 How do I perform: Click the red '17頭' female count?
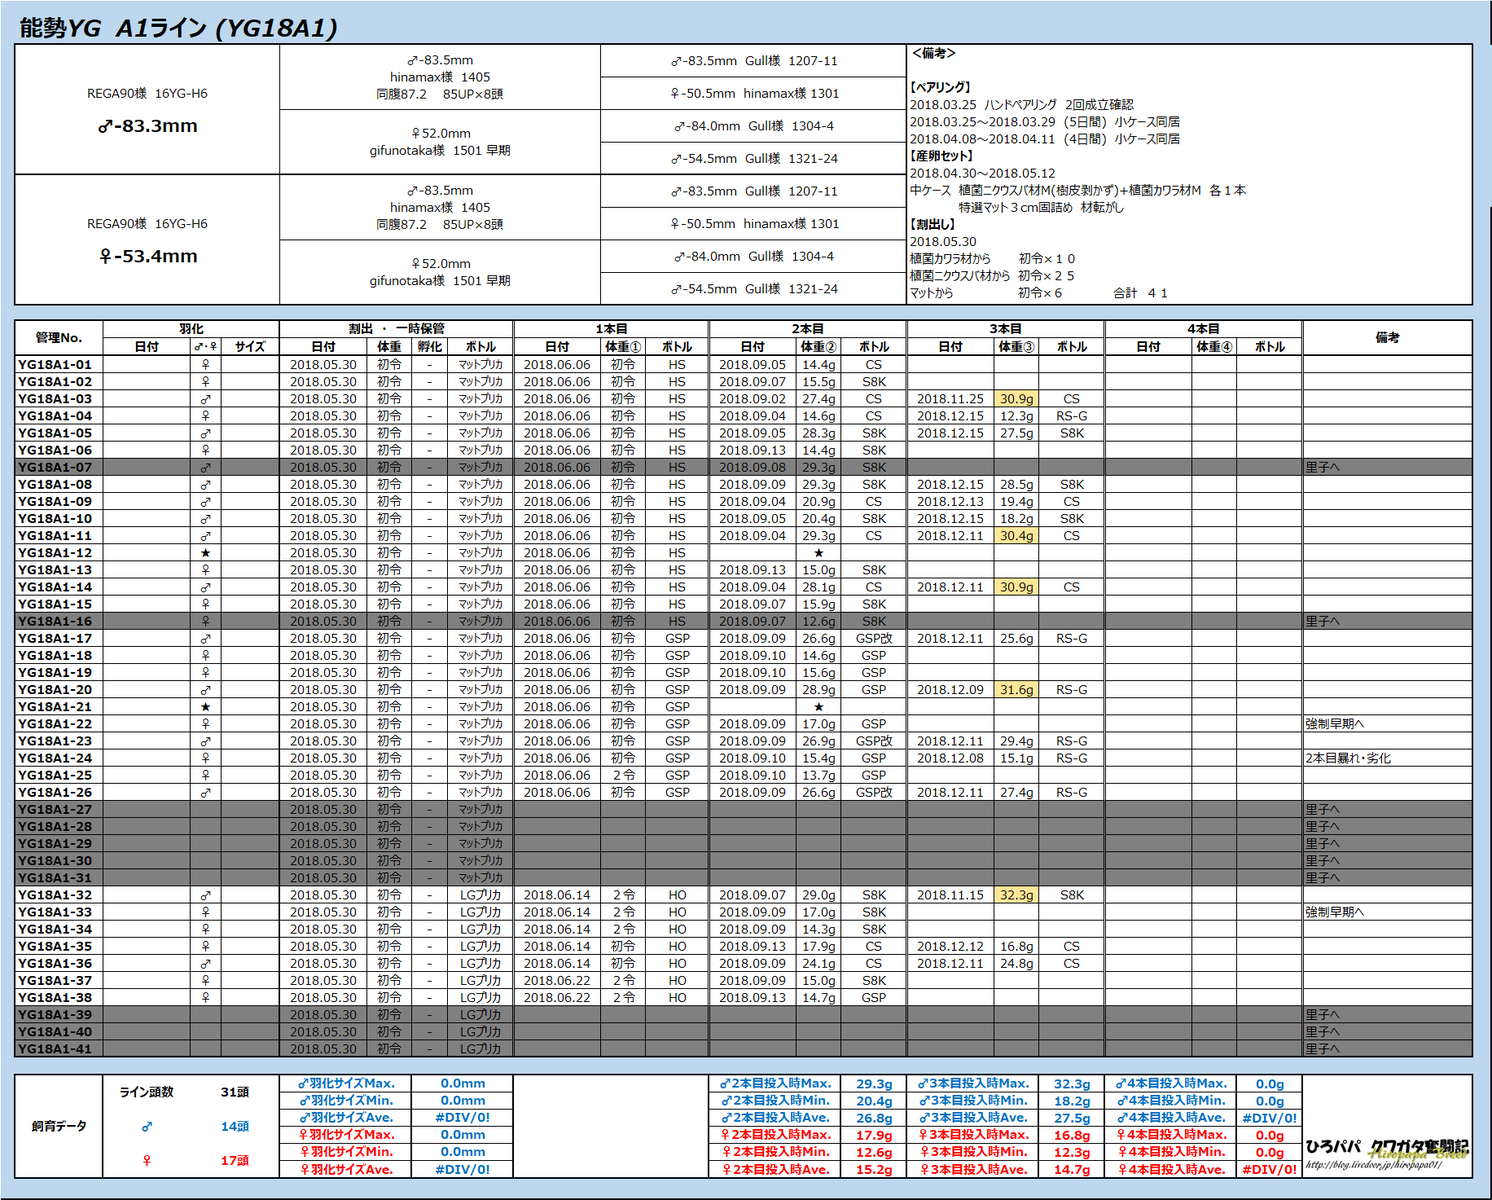235,1160
